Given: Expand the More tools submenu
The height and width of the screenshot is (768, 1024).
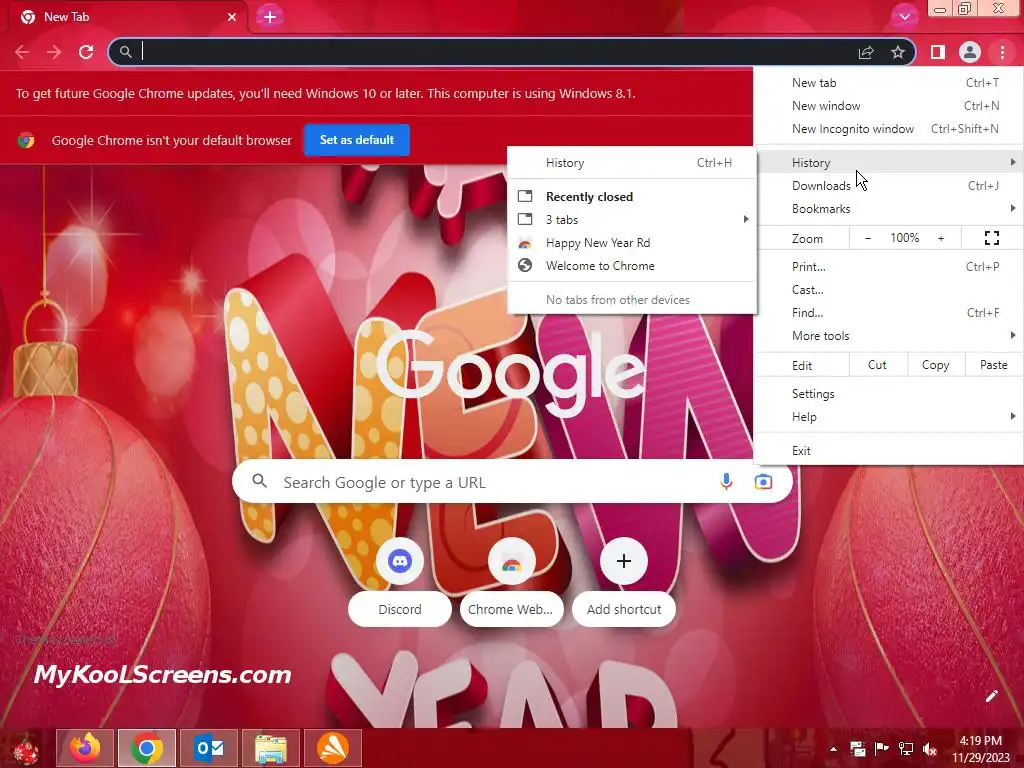Looking at the screenshot, I should (889, 336).
